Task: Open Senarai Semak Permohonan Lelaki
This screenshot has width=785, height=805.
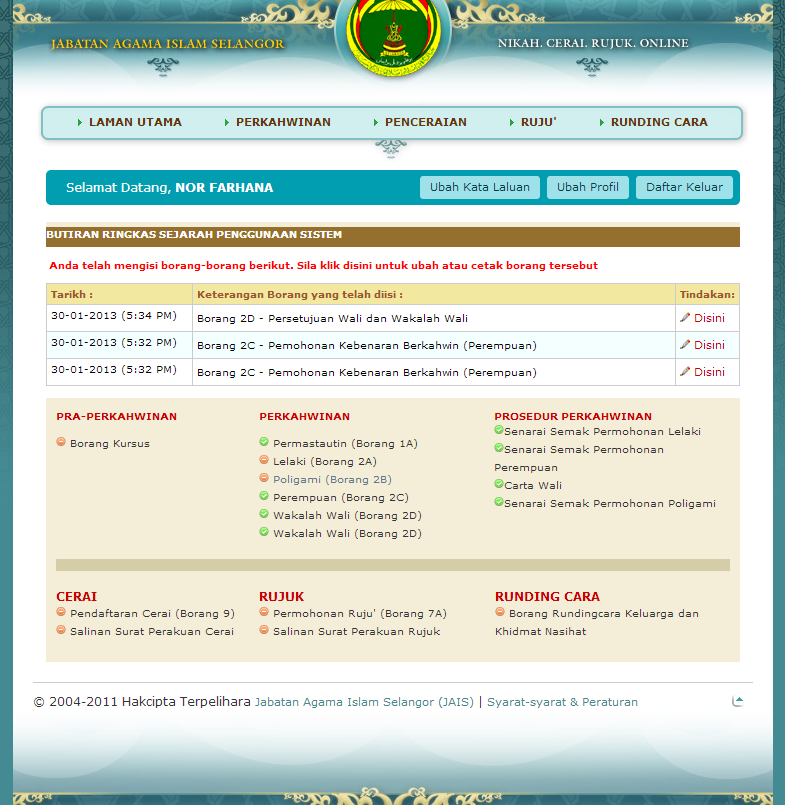Action: pos(602,432)
